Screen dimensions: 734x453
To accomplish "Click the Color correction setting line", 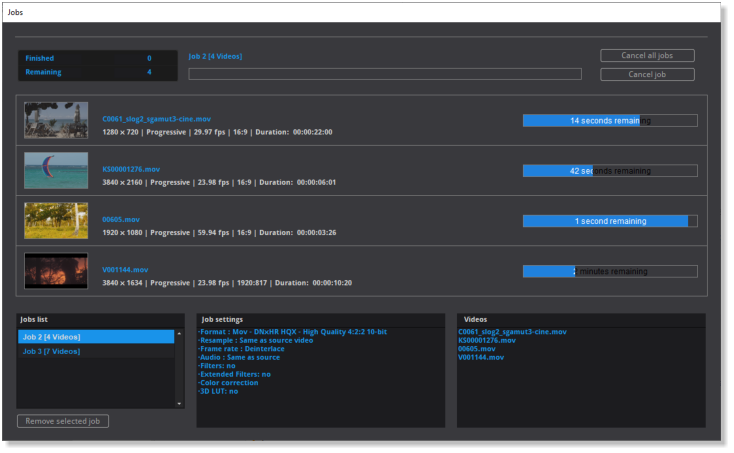I will [228, 382].
